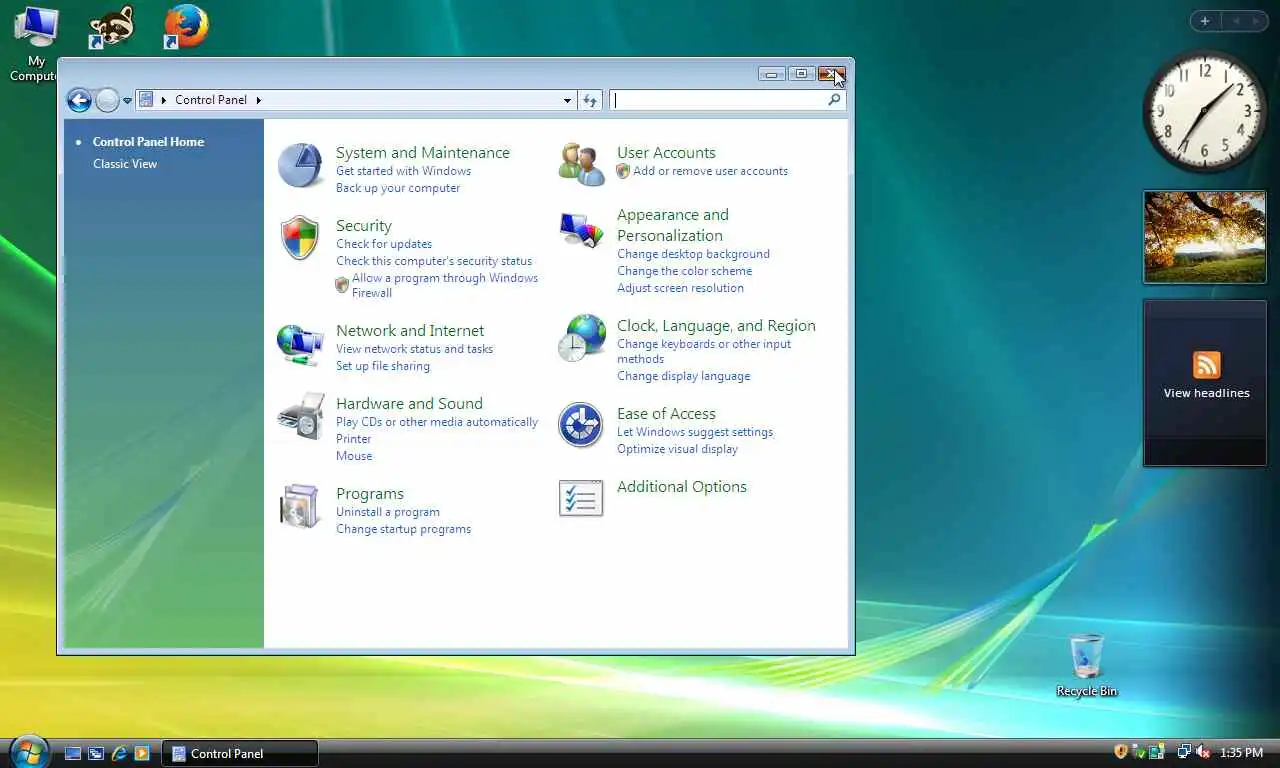The width and height of the screenshot is (1280, 768).
Task: Click Show Desktop in Quick Launch
Action: 73,753
